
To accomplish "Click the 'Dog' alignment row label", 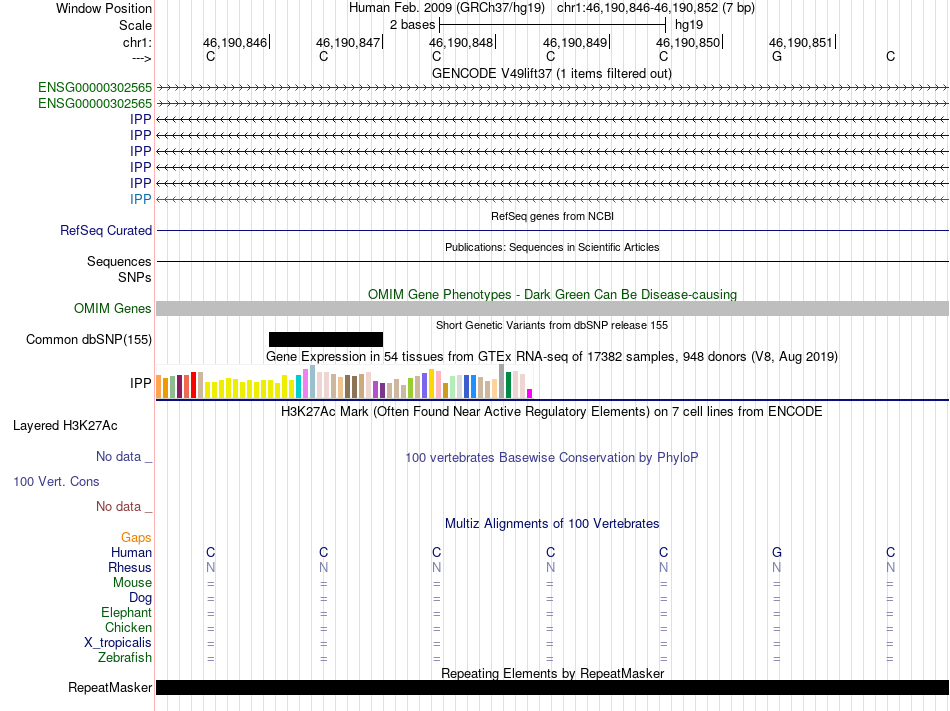I will 140,598.
